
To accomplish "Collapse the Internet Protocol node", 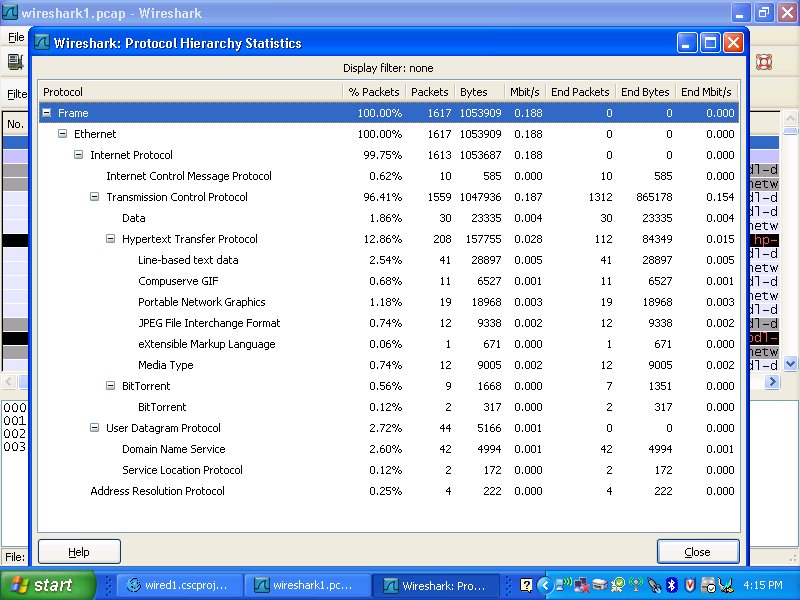I will tap(79, 155).
